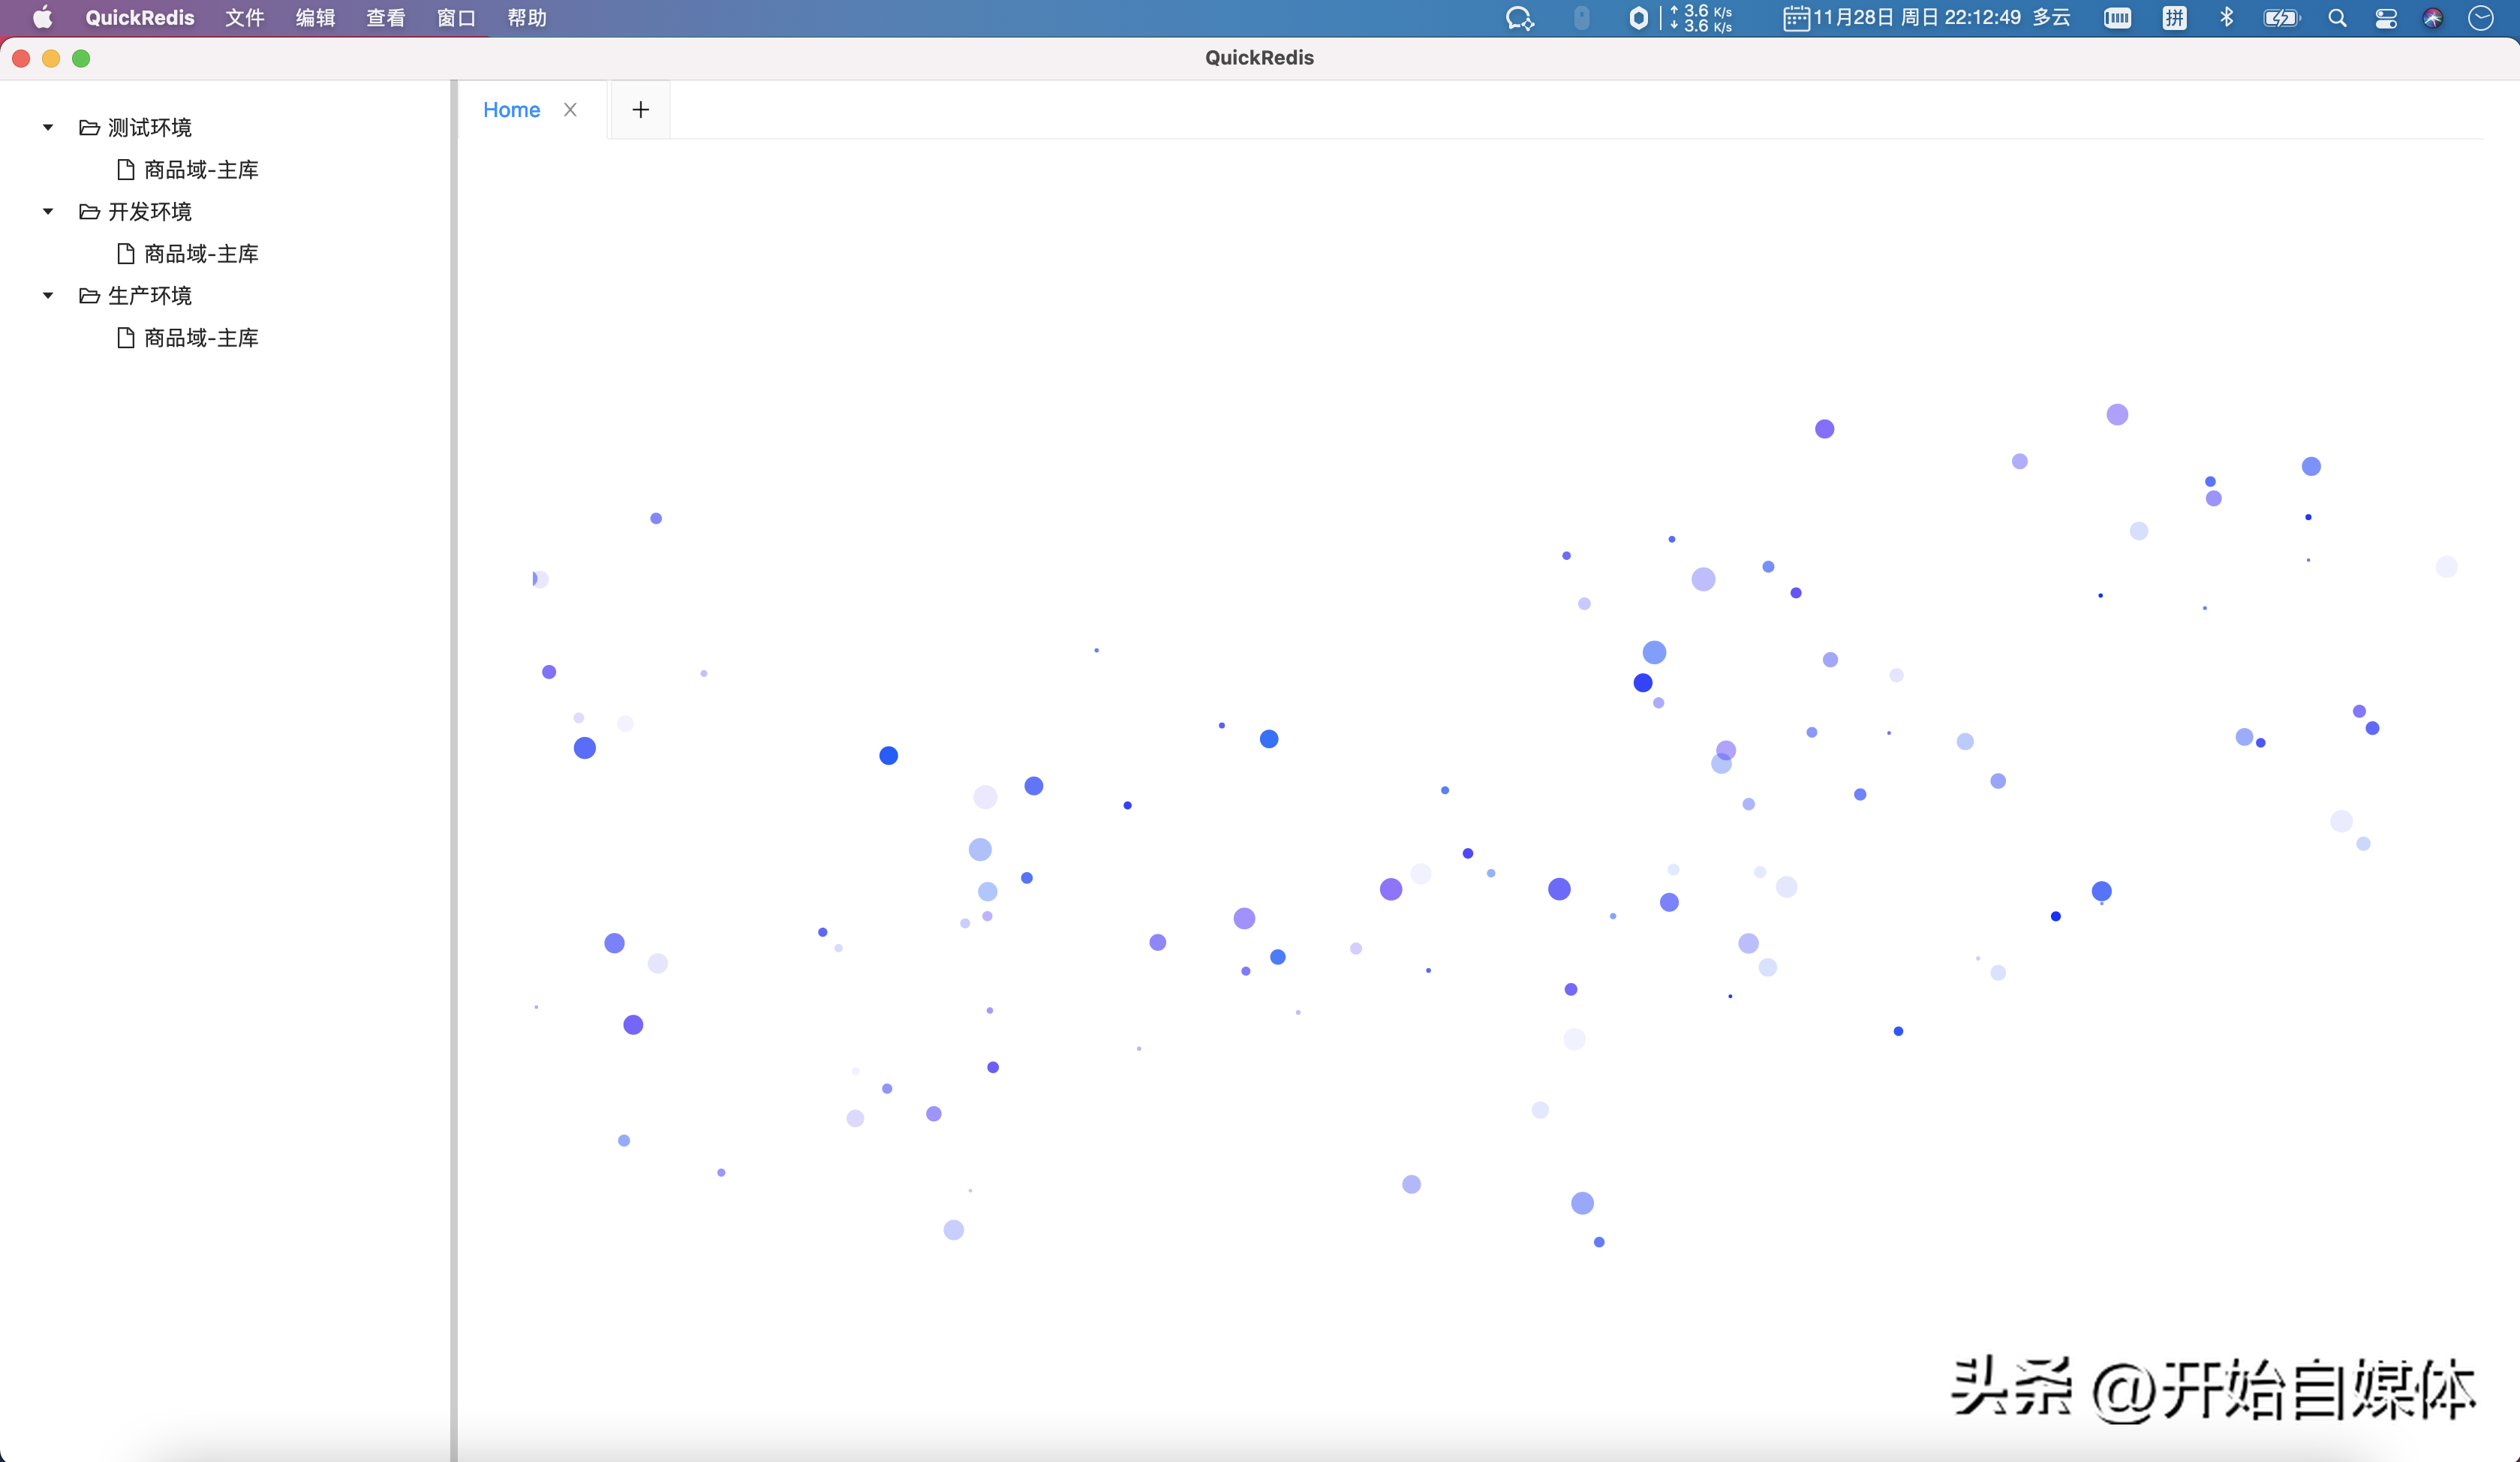Viewport: 2520px width, 1462px height.
Task: Click the clock icon at menu bar end
Action: 2481,18
